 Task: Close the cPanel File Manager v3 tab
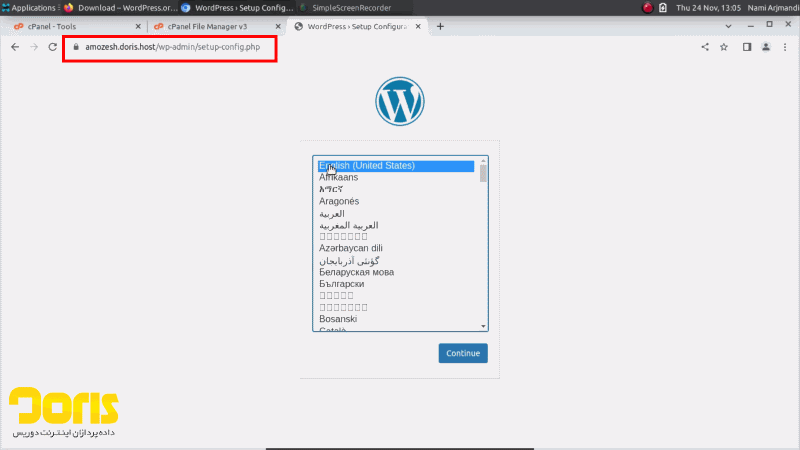pyautogui.click(x=278, y=27)
